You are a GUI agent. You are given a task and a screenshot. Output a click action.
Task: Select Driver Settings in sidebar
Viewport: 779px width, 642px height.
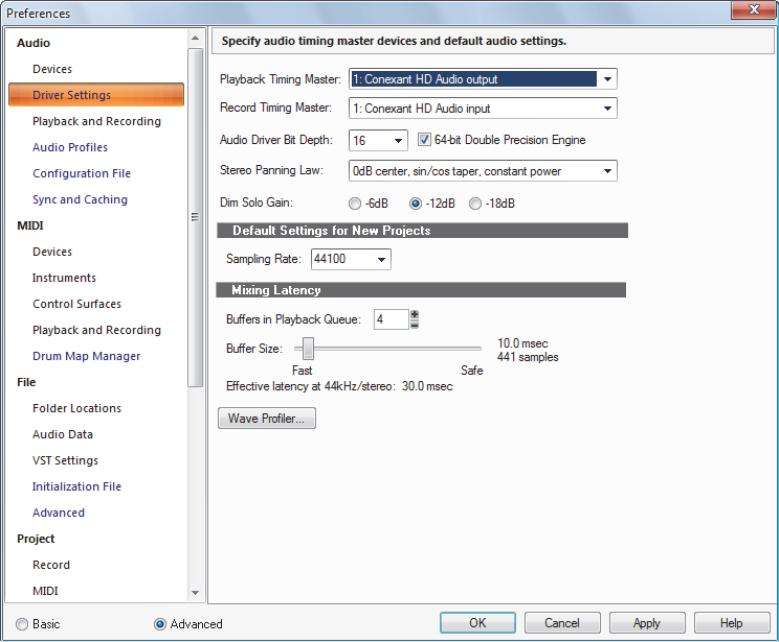[96, 94]
